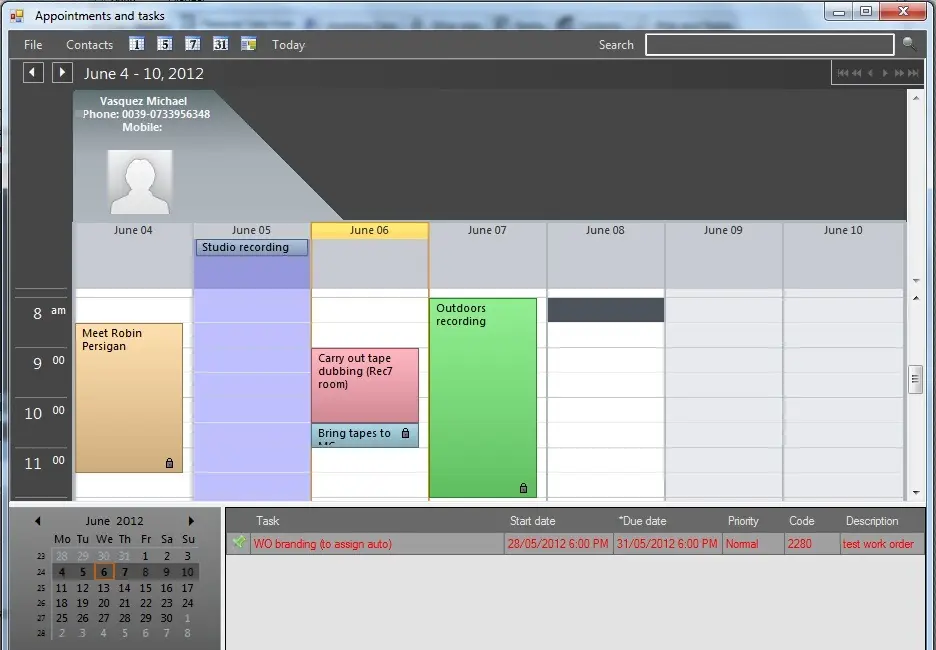Click the green pin icon on WO branding task
This screenshot has width=936, height=650.
(x=239, y=543)
